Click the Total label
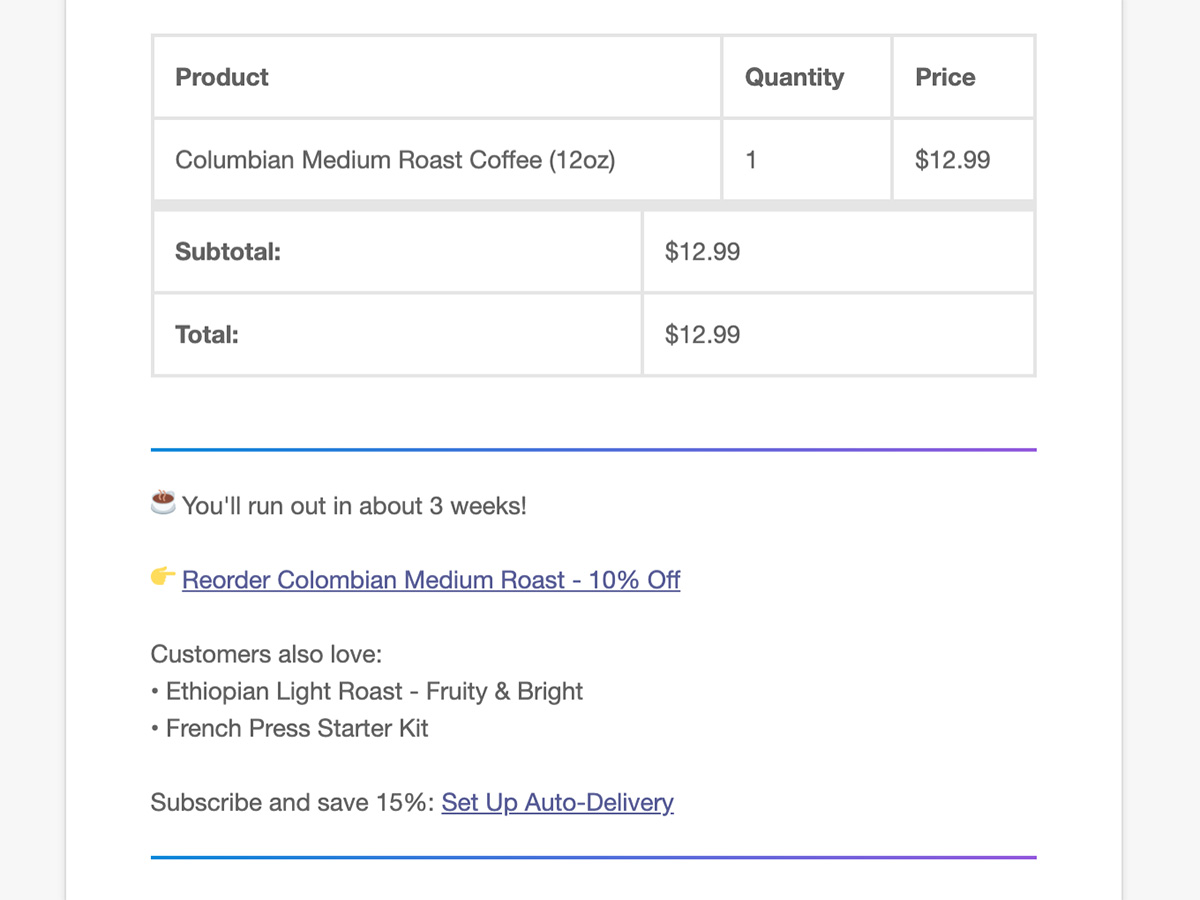The height and width of the screenshot is (900, 1200). [x=207, y=335]
